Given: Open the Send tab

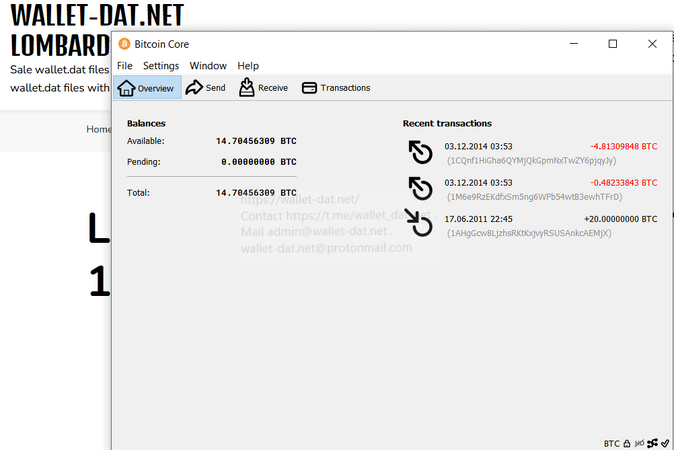Looking at the screenshot, I should 205,88.
